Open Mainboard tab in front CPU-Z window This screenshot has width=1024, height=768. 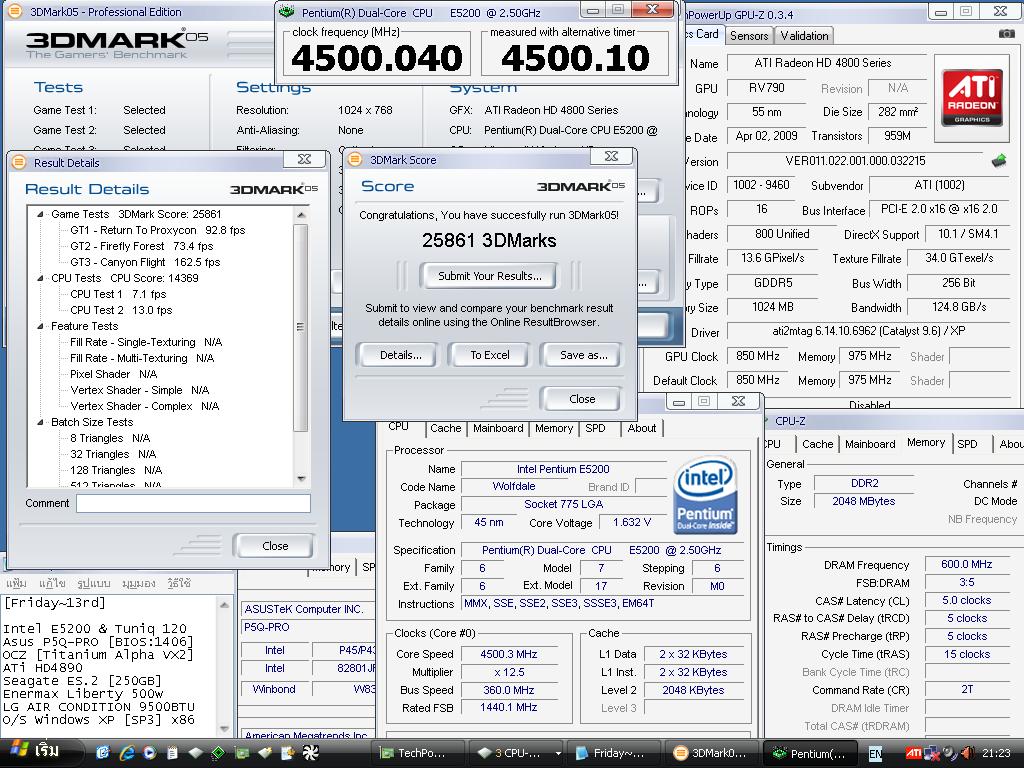498,428
